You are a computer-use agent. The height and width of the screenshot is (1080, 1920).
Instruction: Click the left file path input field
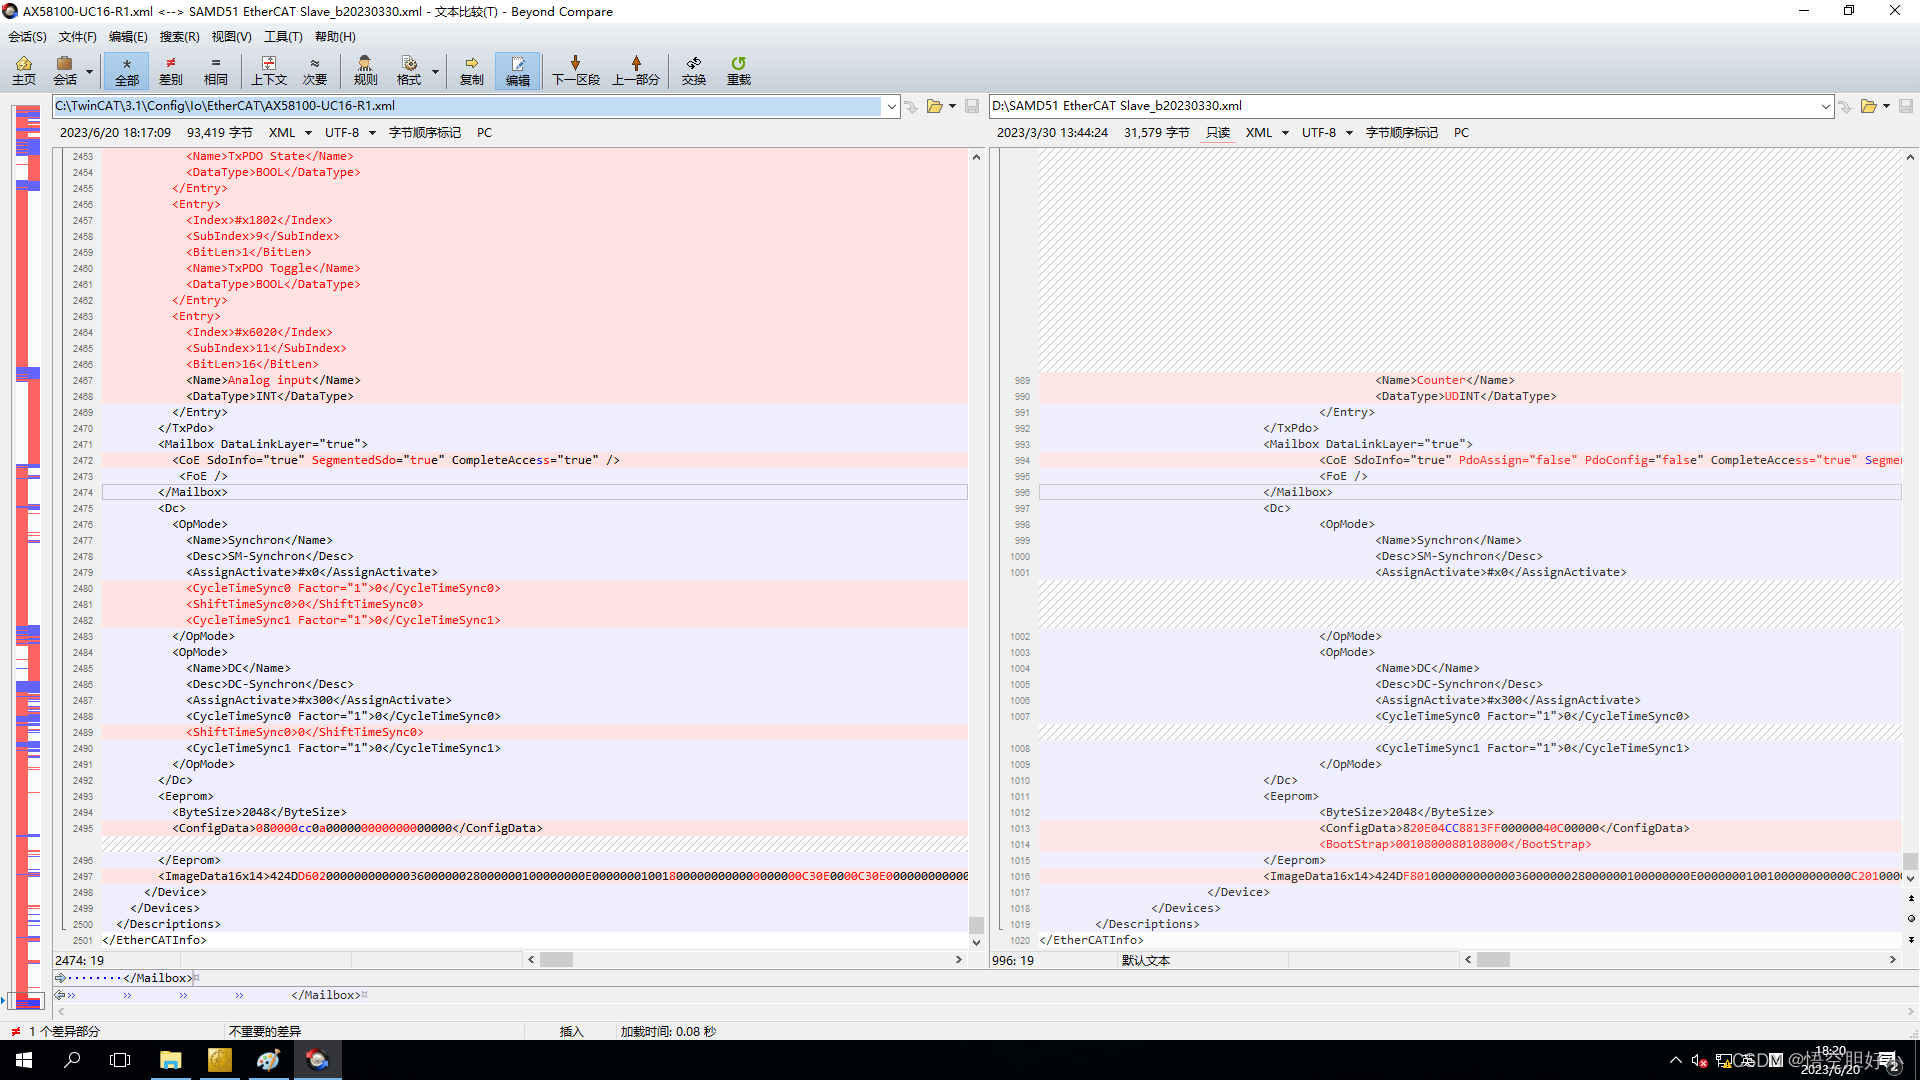coord(468,106)
